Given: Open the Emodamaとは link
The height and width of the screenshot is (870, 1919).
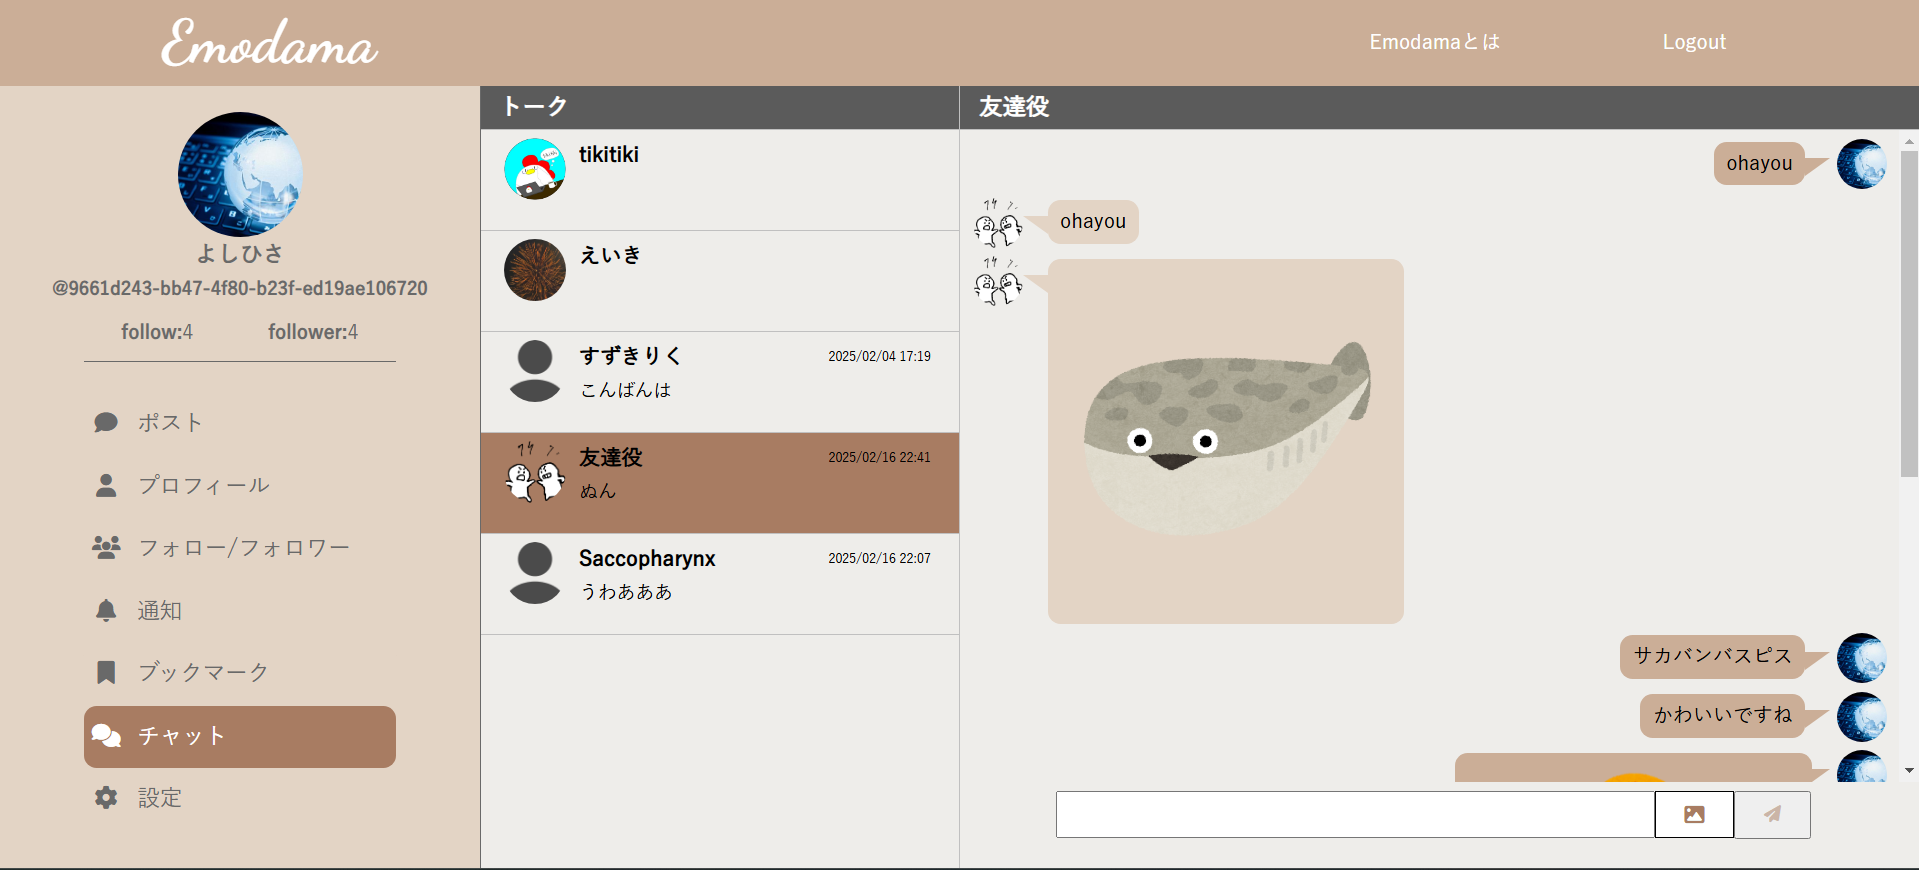Looking at the screenshot, I should tap(1434, 42).
